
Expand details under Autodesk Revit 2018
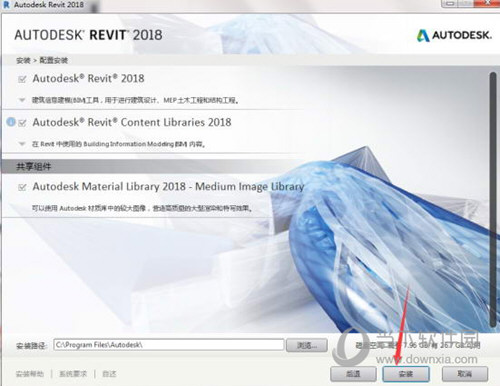[22, 100]
